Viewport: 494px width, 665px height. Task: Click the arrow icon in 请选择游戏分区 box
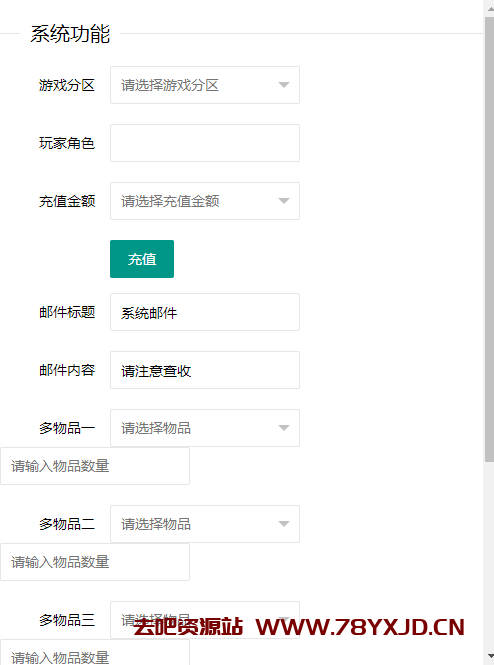(284, 85)
